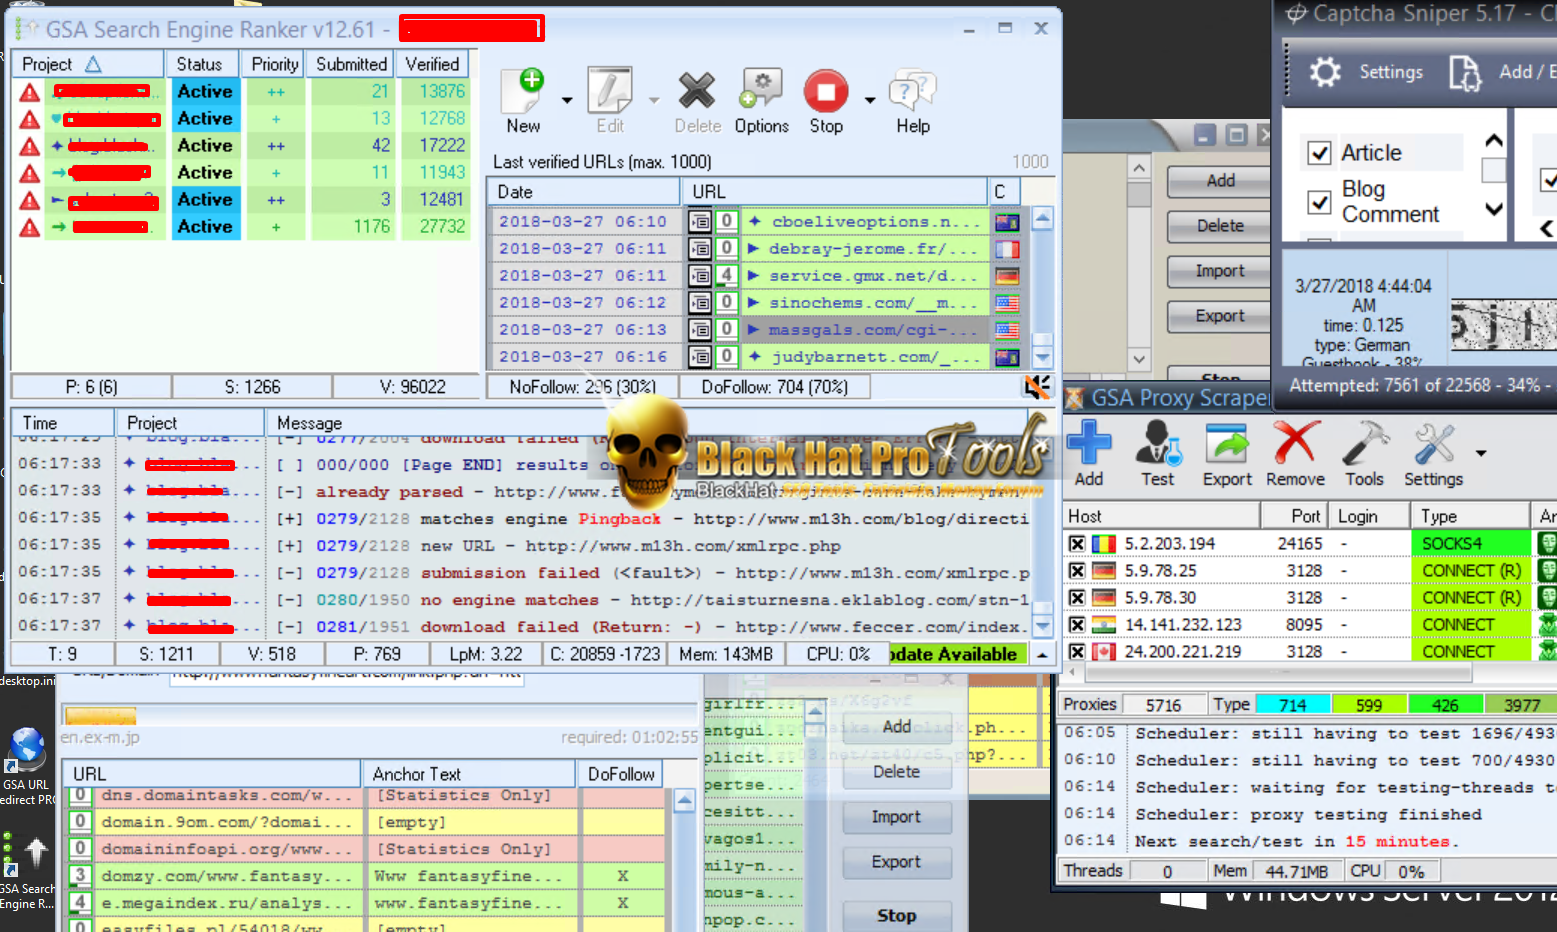Click the message log scrollbar down arrow
The height and width of the screenshot is (932, 1557).
point(1042,627)
